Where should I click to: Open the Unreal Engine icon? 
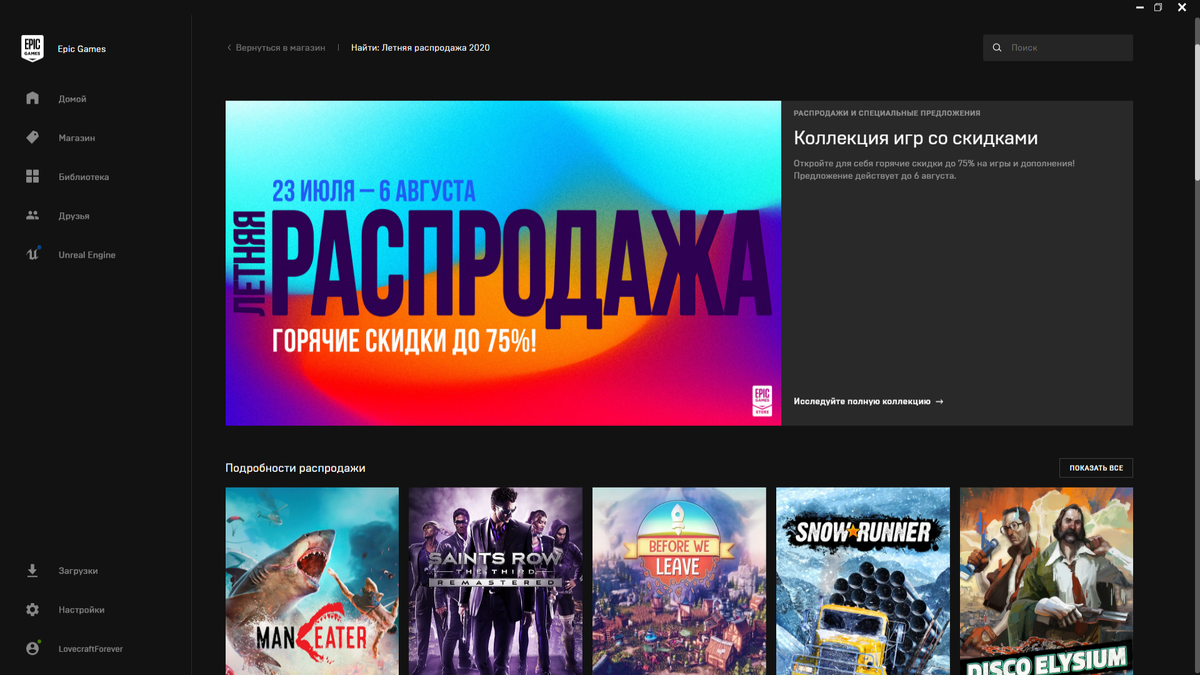click(32, 254)
